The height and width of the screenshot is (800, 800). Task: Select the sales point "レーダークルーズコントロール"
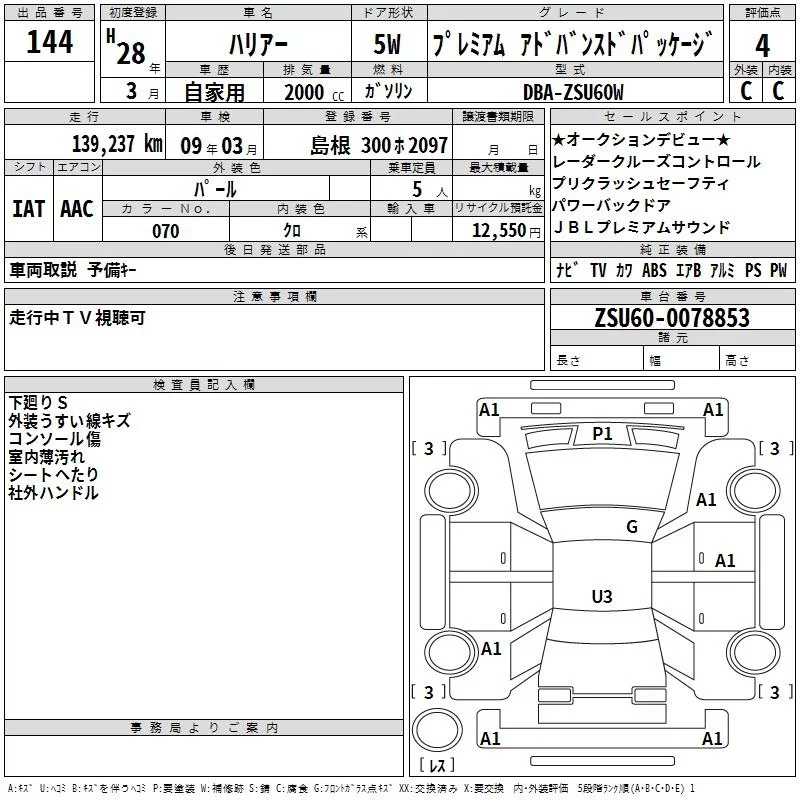656,161
